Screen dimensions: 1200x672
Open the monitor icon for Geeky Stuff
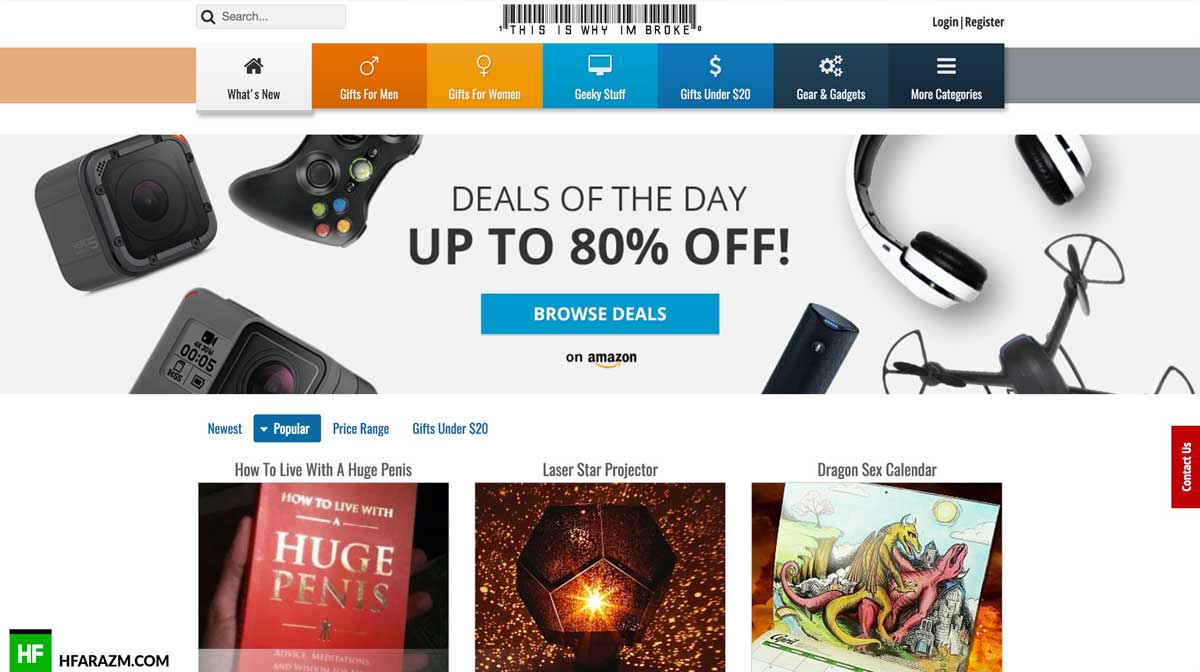600,66
